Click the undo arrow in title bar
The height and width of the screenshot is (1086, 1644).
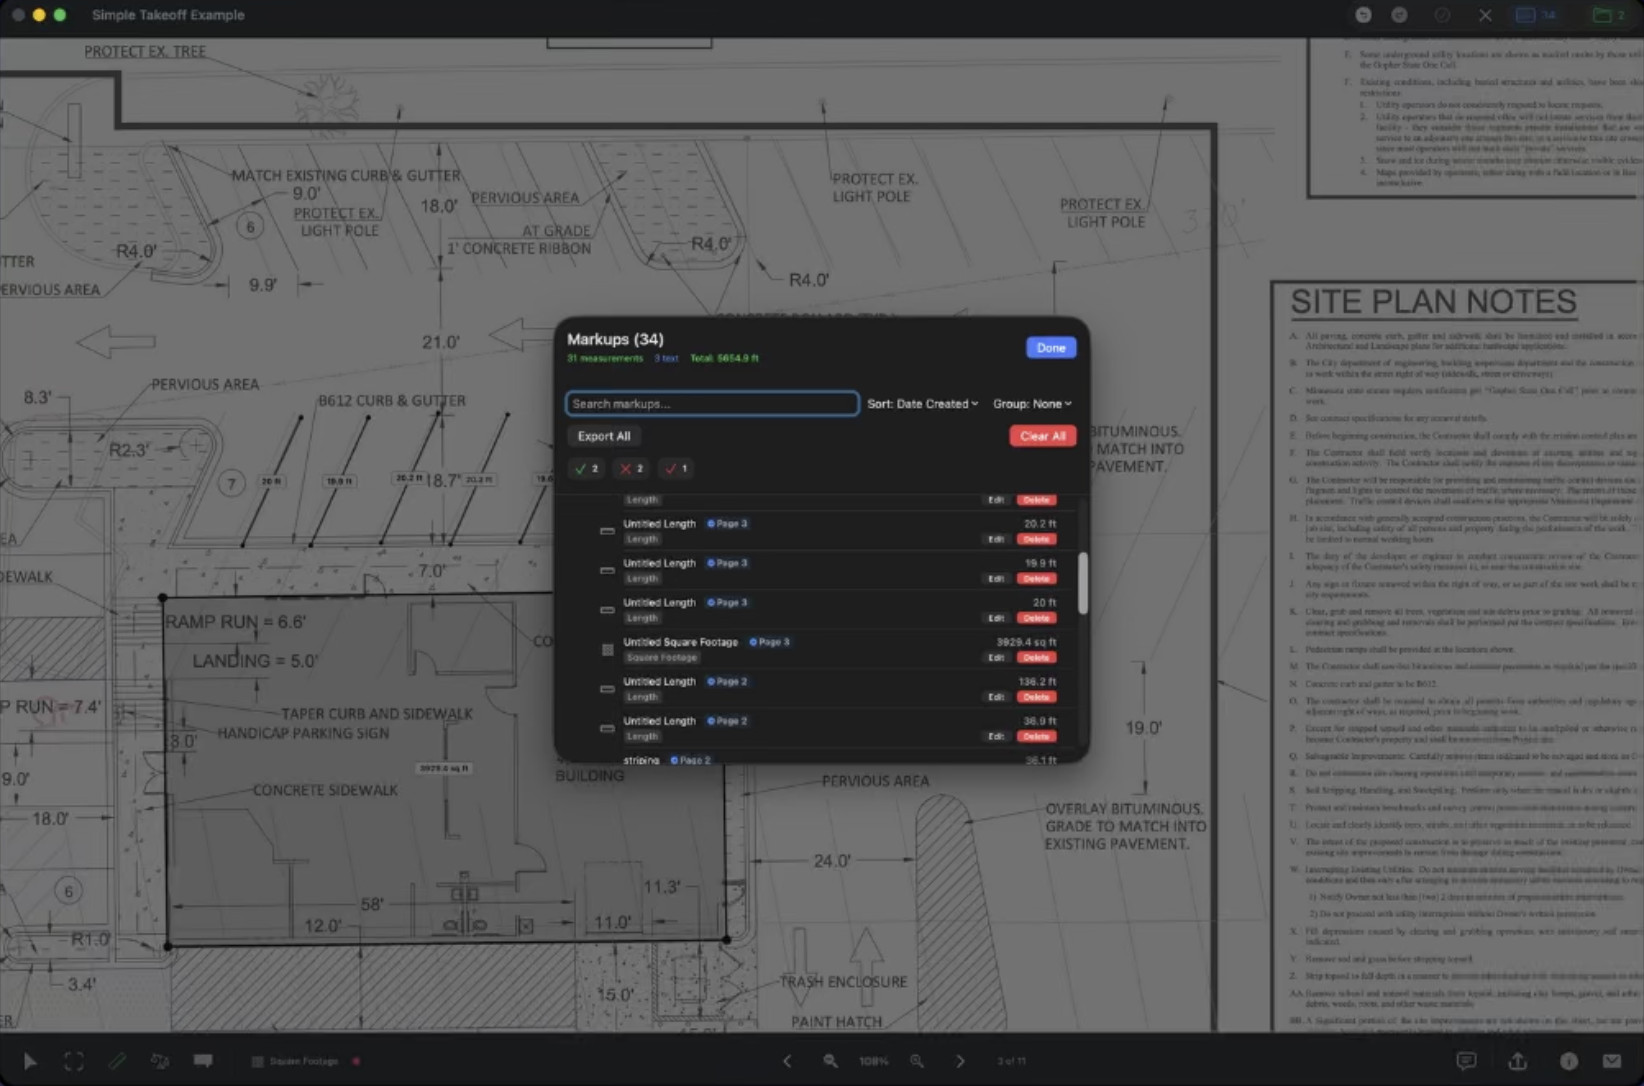point(1363,15)
